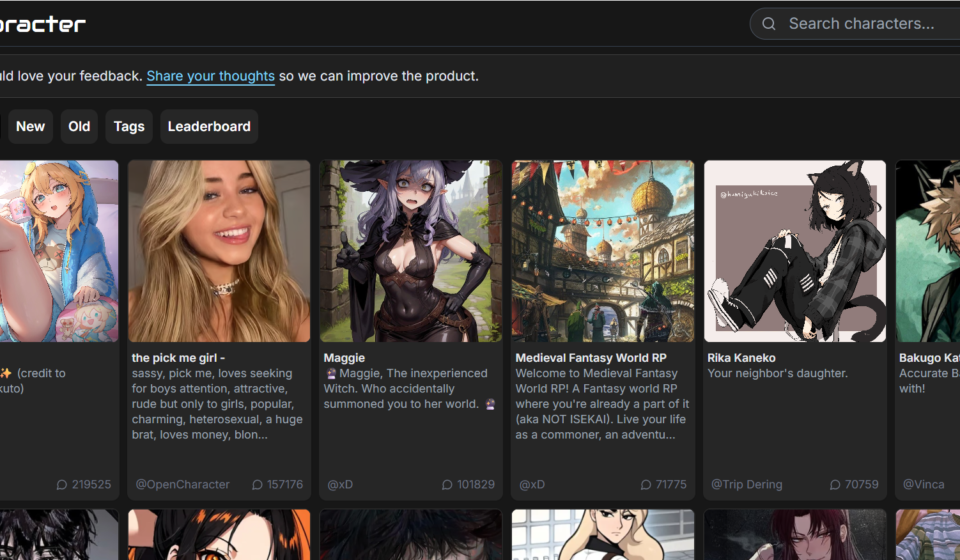Open Medieval Fantasy World RP image
960x560 pixels.
coord(603,251)
